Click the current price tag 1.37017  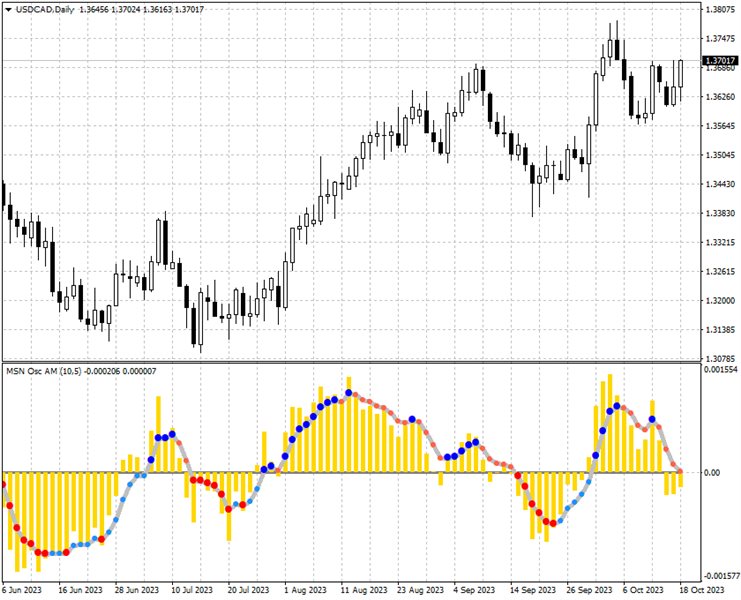[x=720, y=61]
